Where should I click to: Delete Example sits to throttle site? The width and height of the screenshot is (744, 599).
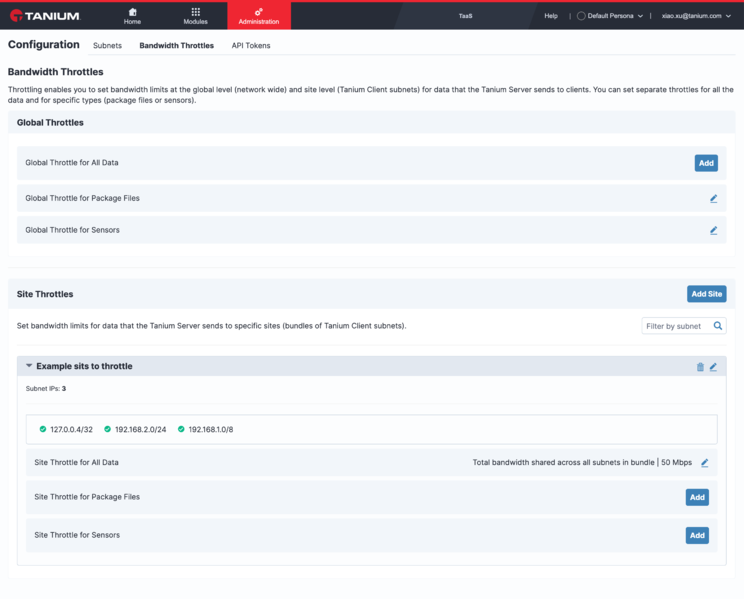pos(700,366)
